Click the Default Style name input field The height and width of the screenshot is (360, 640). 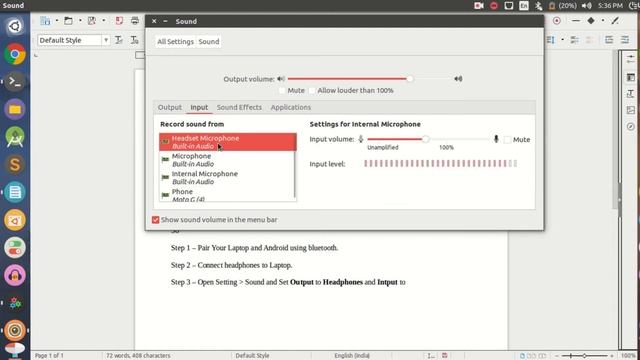pyautogui.click(x=70, y=40)
